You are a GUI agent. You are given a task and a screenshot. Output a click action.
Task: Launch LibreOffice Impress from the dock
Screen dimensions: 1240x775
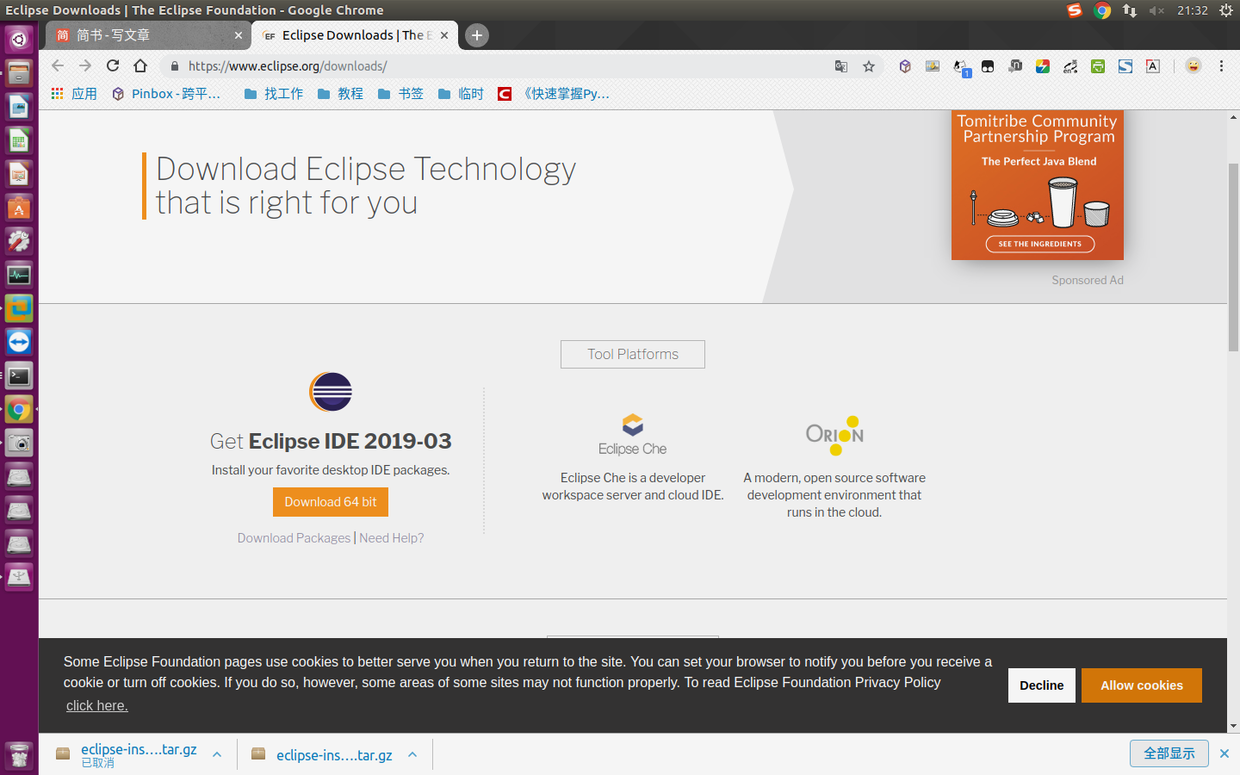click(19, 174)
